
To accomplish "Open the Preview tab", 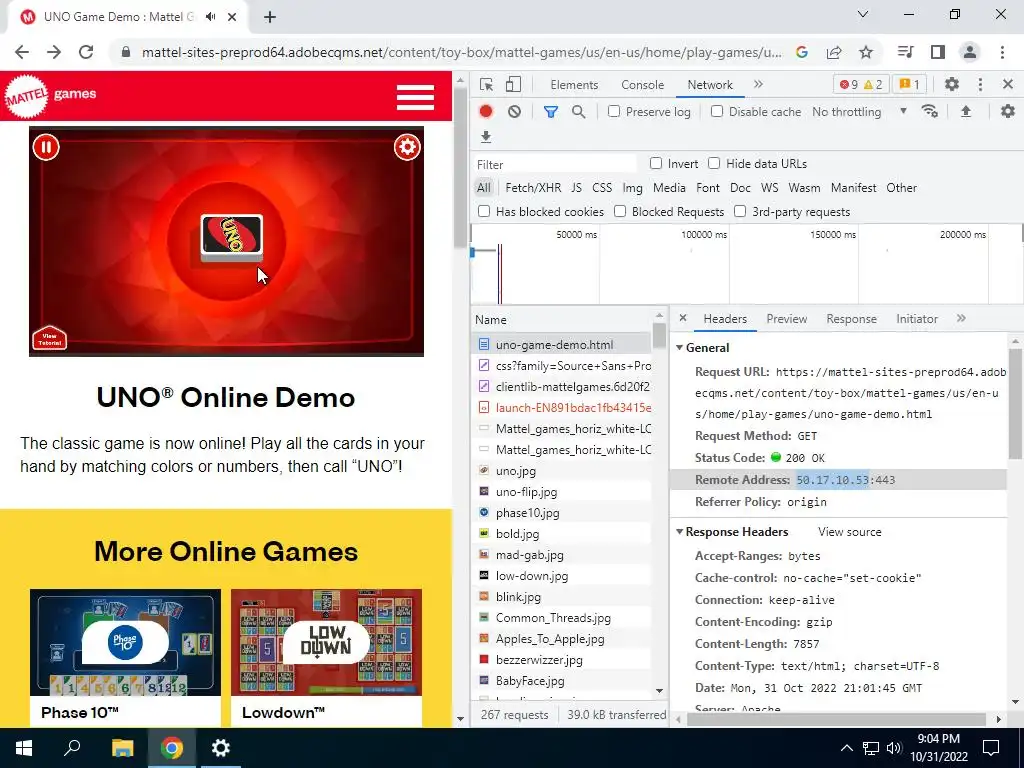I will [x=786, y=319].
